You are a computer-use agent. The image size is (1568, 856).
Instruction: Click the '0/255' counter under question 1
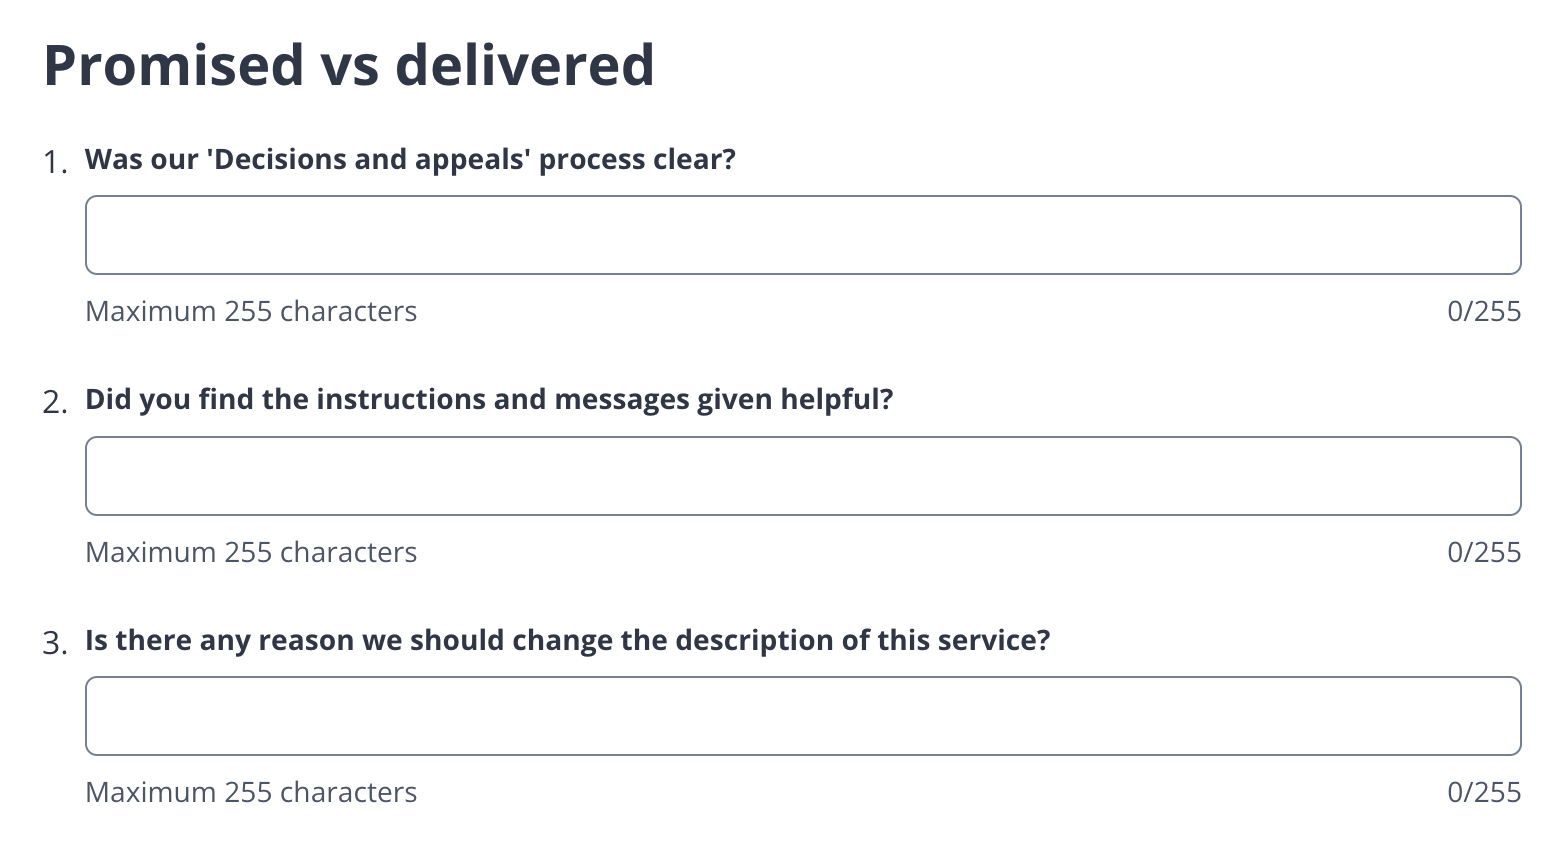coord(1484,311)
